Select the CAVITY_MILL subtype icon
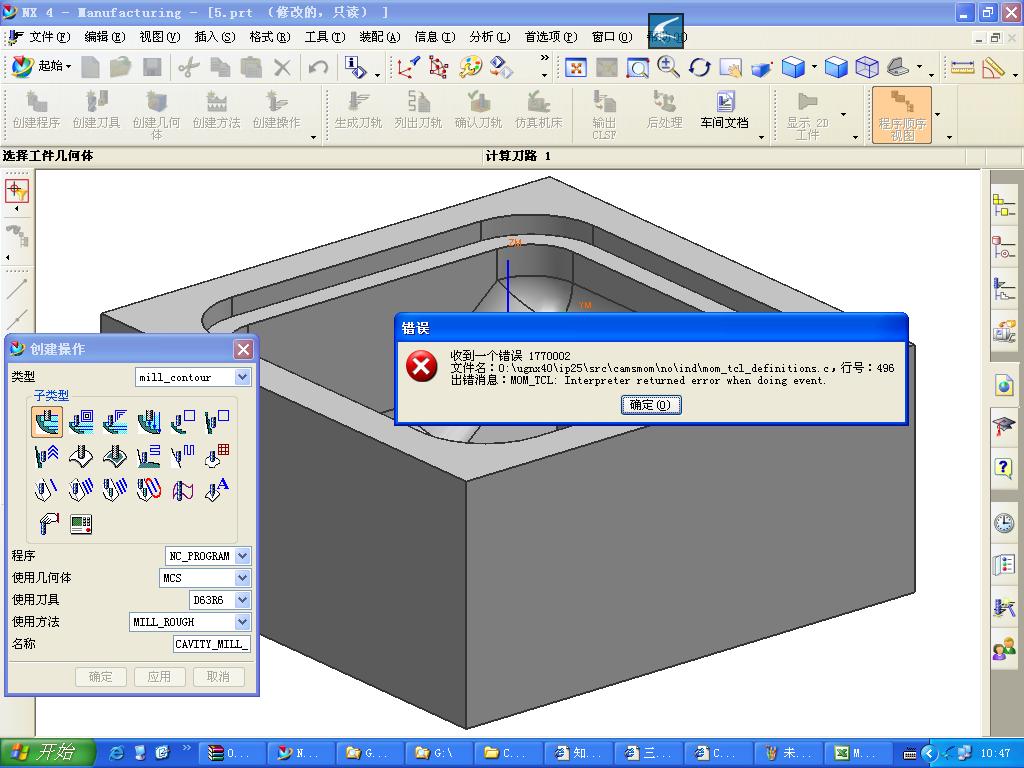Viewport: 1024px width, 768px height. pos(47,421)
